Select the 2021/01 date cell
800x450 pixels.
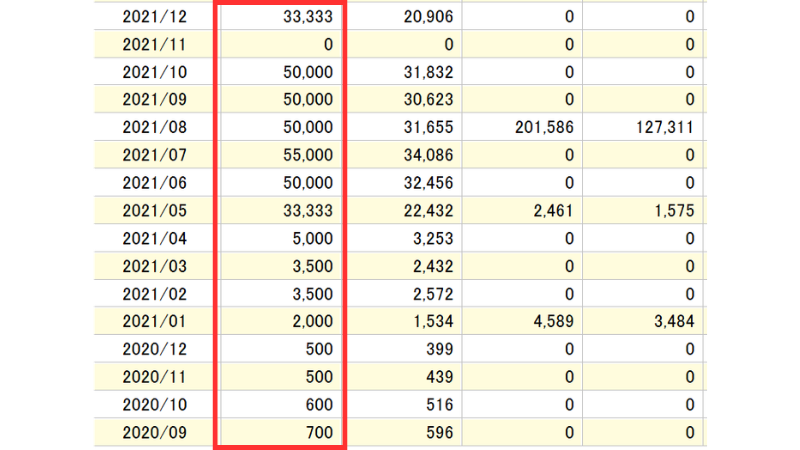(154, 322)
